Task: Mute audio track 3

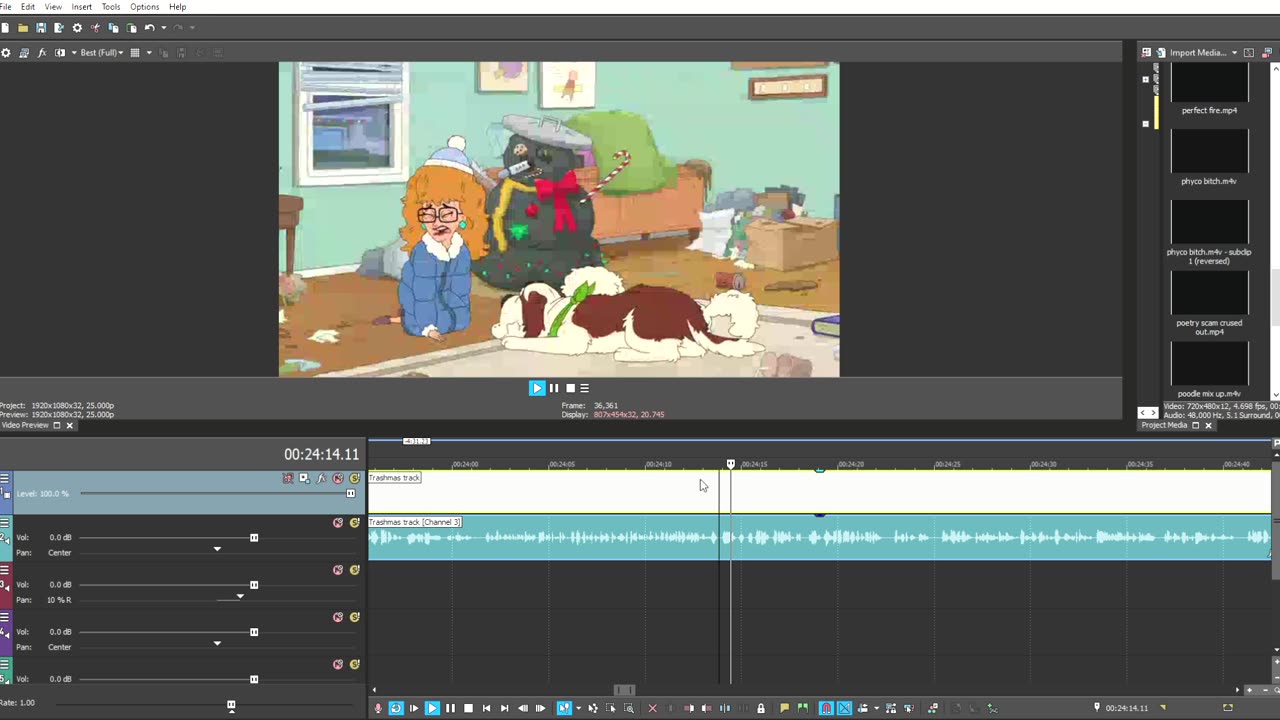Action: pos(338,570)
